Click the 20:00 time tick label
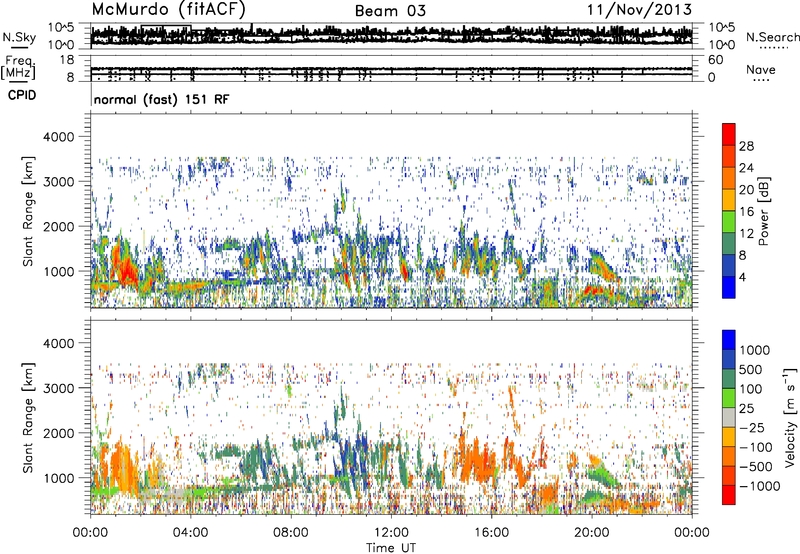This screenshot has width=800, height=554. click(x=591, y=533)
